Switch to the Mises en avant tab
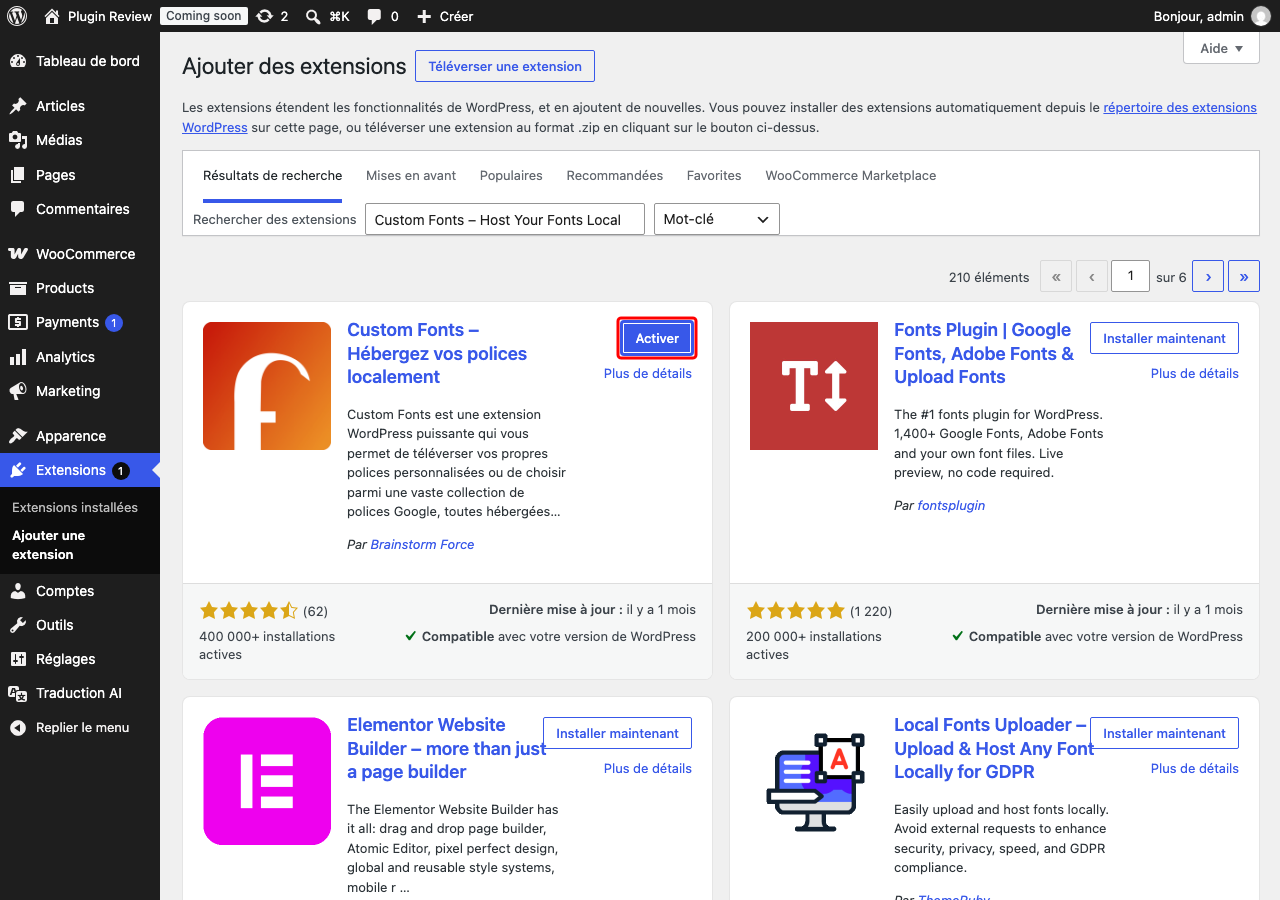1280x900 pixels. (x=411, y=175)
